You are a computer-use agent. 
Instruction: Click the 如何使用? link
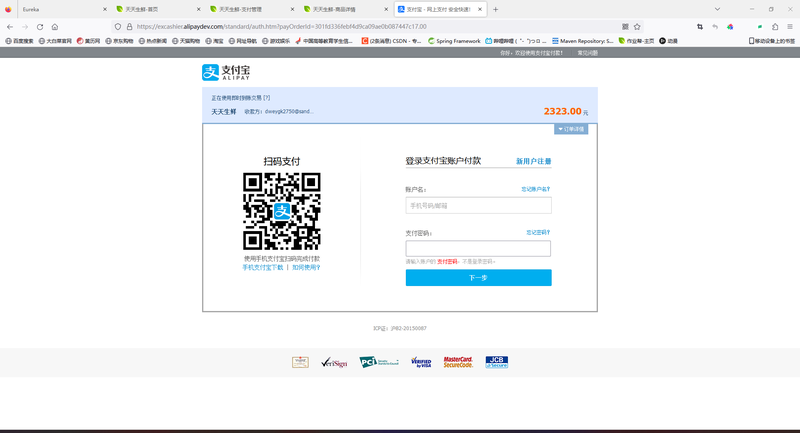(x=306, y=267)
